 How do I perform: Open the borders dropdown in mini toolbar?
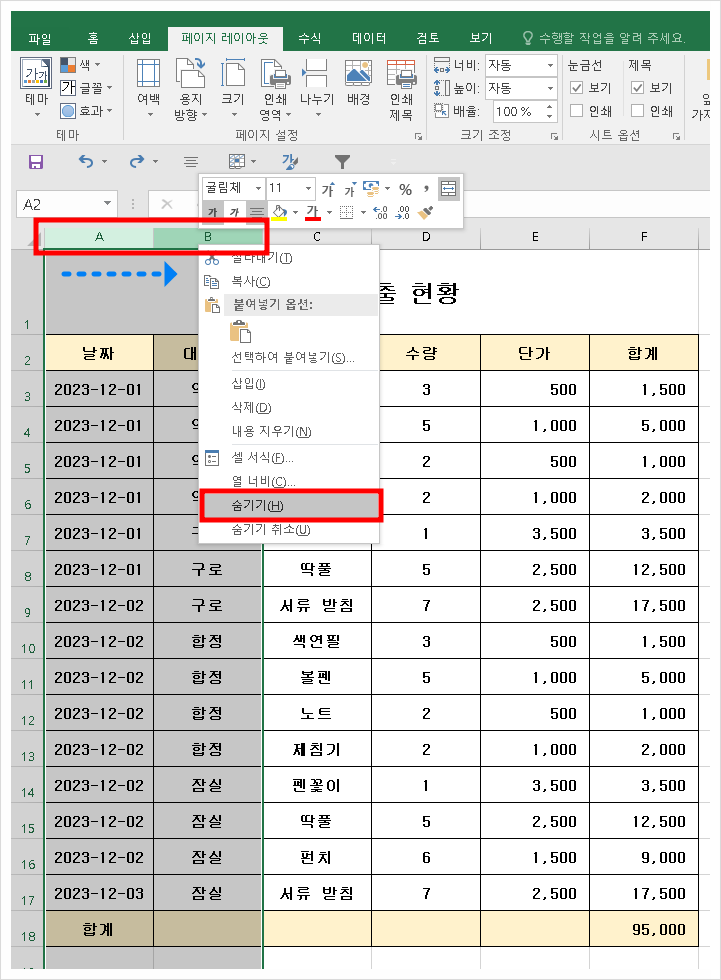tap(364, 213)
